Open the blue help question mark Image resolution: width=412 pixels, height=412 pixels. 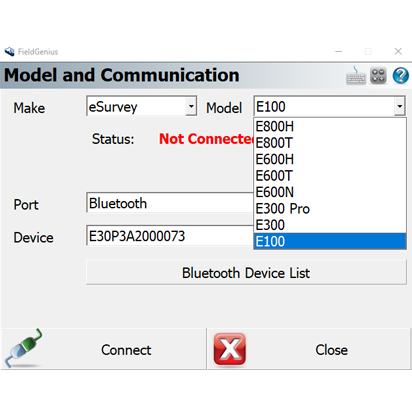401,75
